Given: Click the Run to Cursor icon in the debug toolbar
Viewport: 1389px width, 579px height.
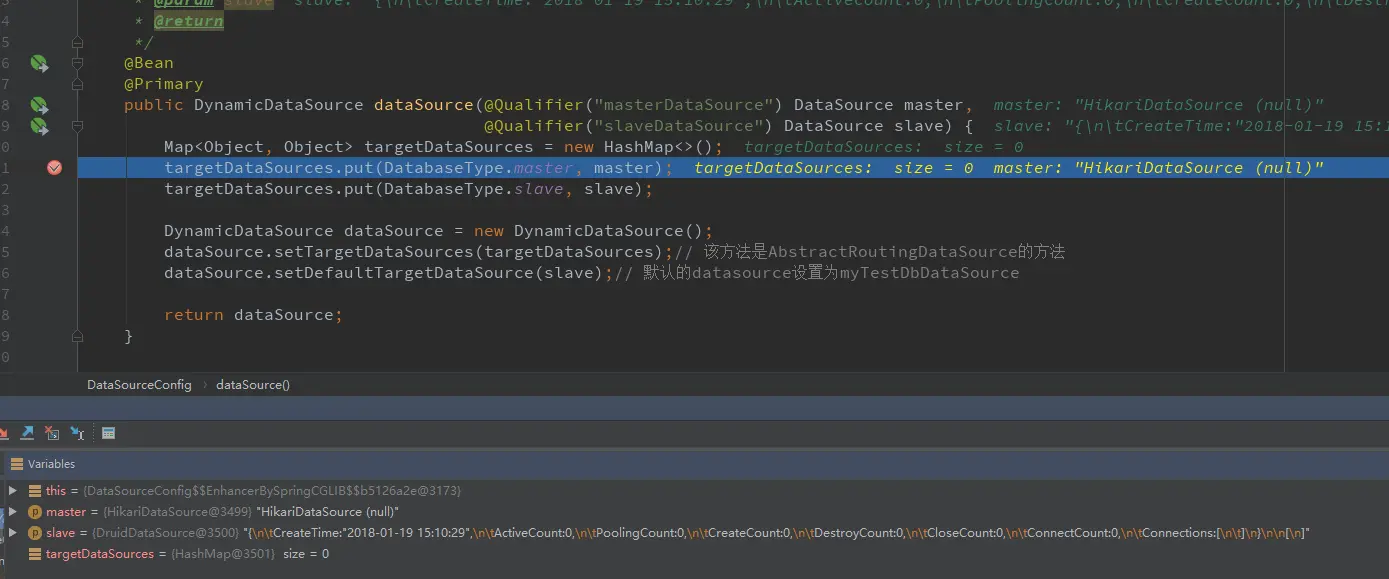Looking at the screenshot, I should [76, 433].
